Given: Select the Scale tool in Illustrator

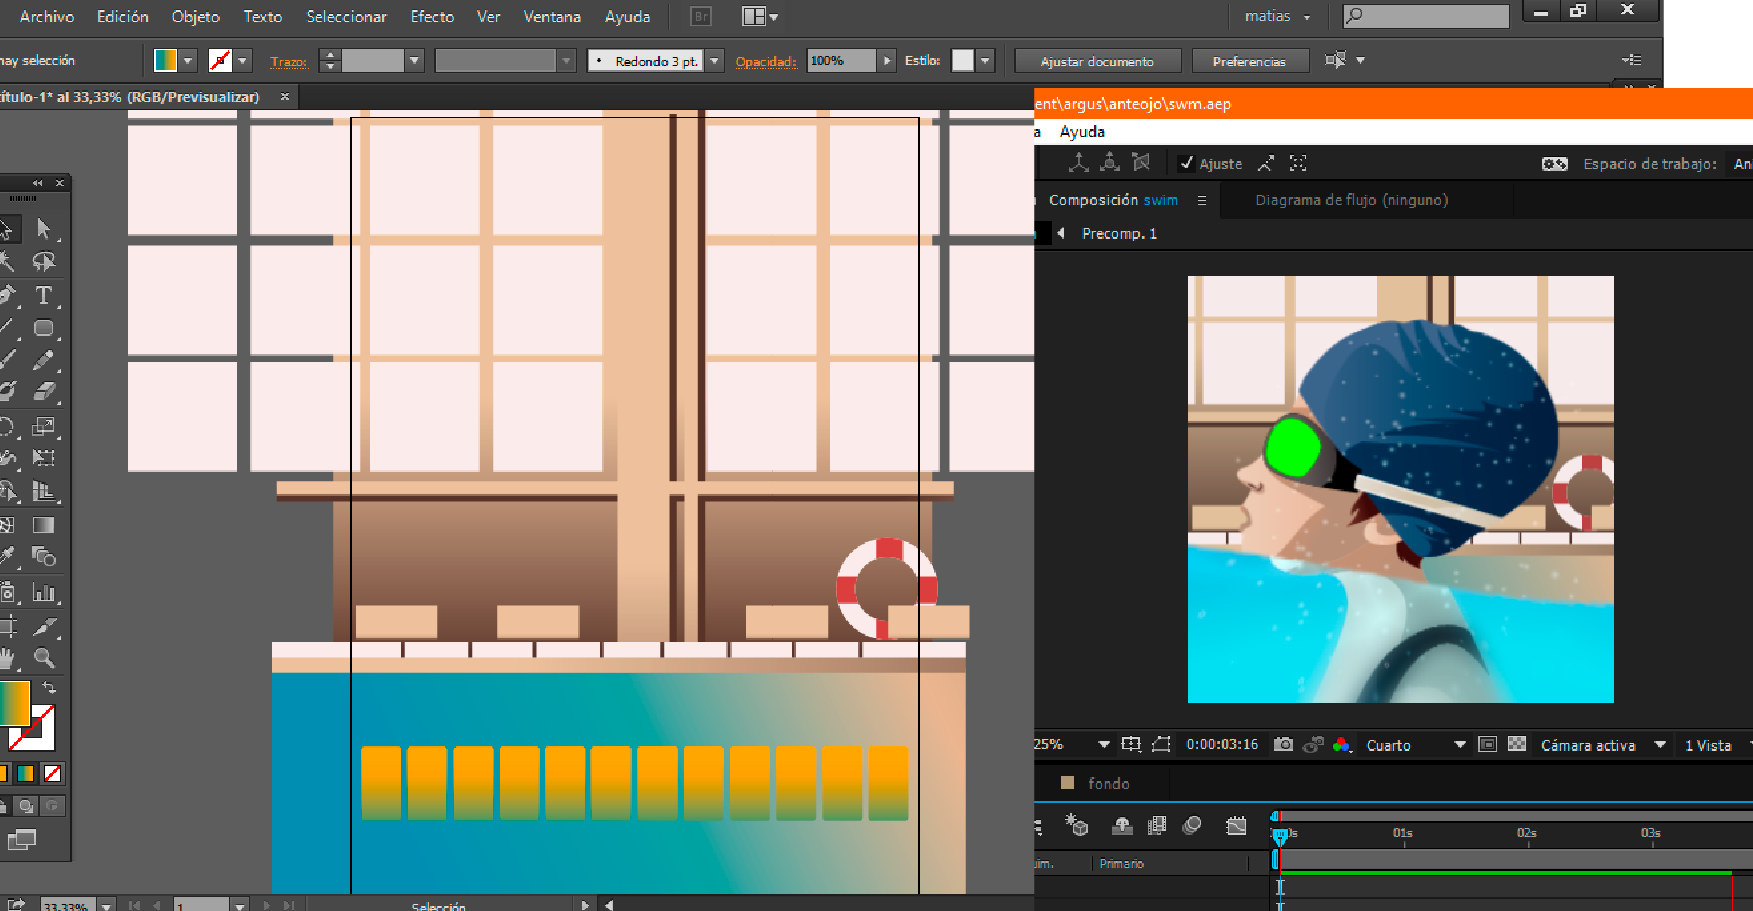Looking at the screenshot, I should (x=43, y=427).
